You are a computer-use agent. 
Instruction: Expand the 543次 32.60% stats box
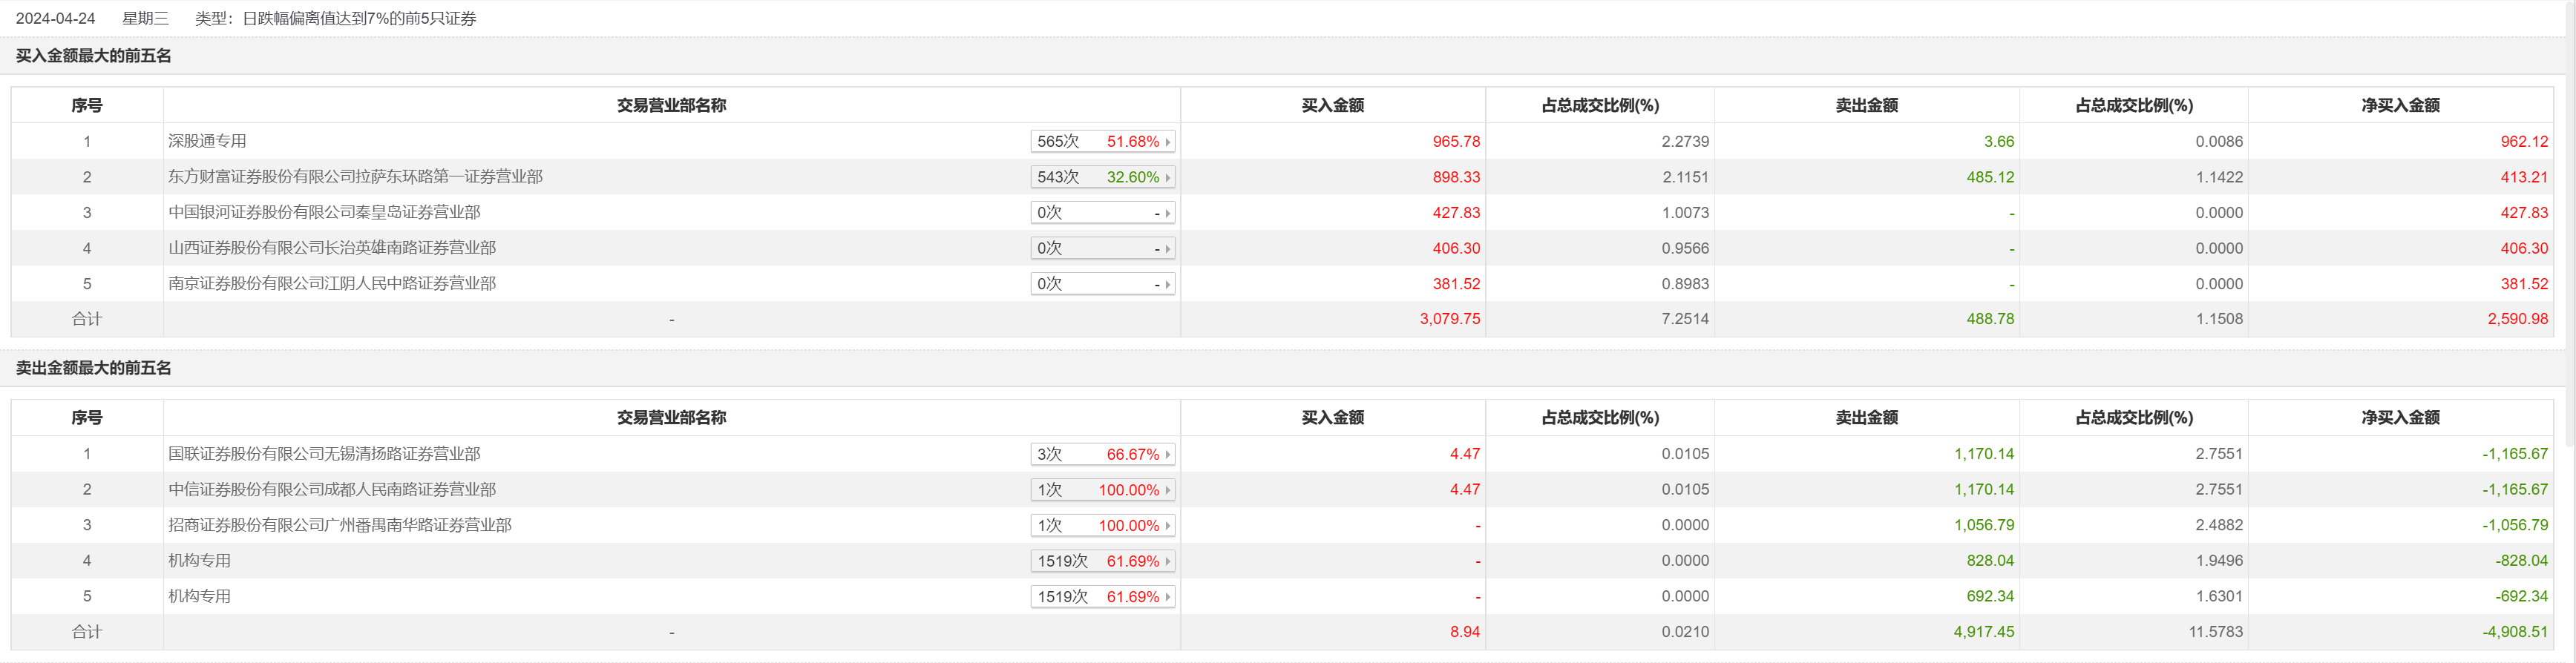[x=1167, y=178]
